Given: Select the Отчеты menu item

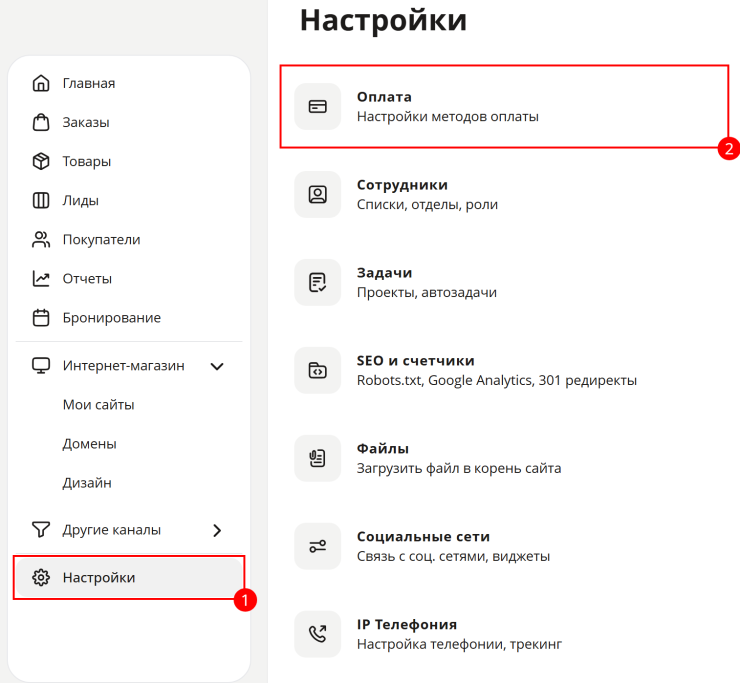Looking at the screenshot, I should [x=87, y=279].
